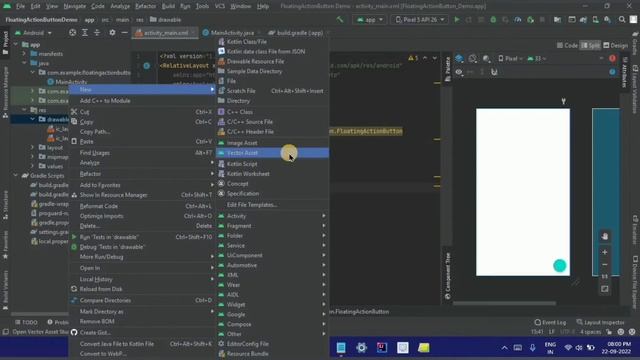Click the teal floating action button in preview
The image size is (640, 360).
[560, 266]
